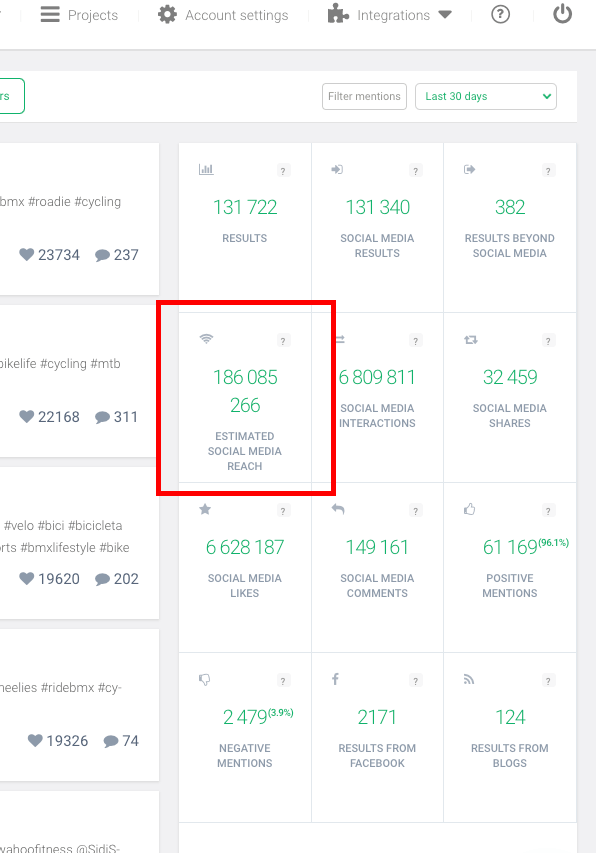Viewport: 596px width, 853px height.
Task: Click the Facebook icon for Results from Facebook
Action: click(x=336, y=679)
